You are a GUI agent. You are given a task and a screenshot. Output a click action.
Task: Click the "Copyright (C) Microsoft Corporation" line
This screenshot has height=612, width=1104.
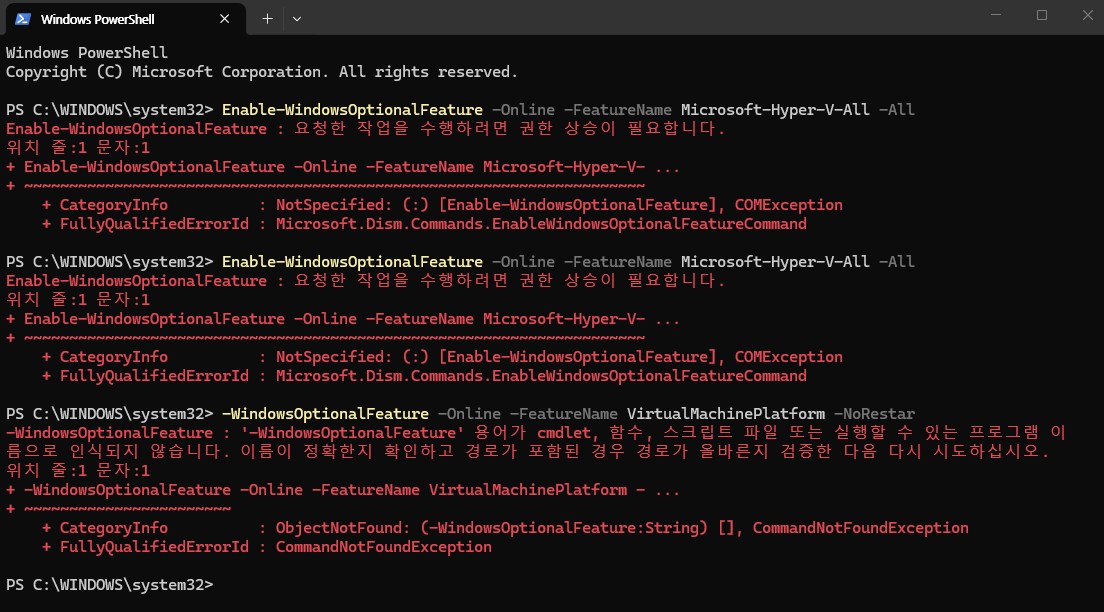262,72
